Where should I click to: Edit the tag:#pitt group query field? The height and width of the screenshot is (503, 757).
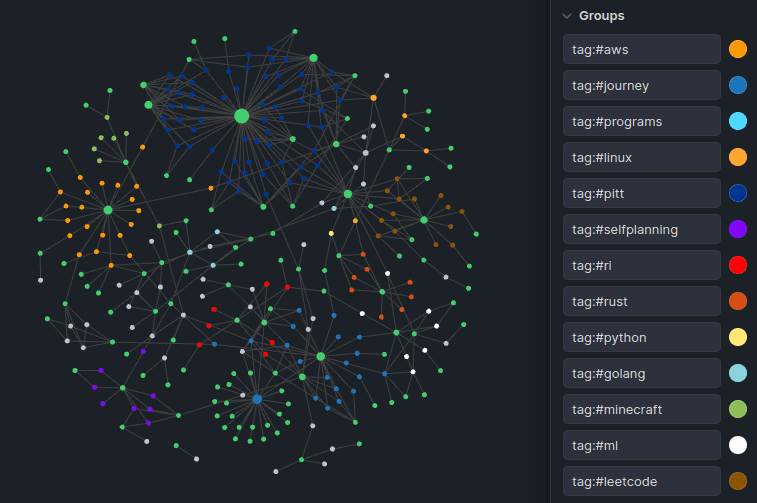coord(642,193)
